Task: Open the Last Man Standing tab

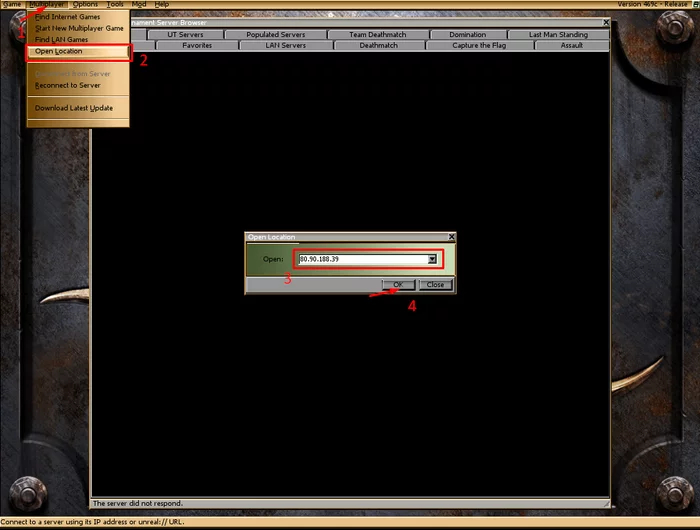Action: pyautogui.click(x=558, y=34)
